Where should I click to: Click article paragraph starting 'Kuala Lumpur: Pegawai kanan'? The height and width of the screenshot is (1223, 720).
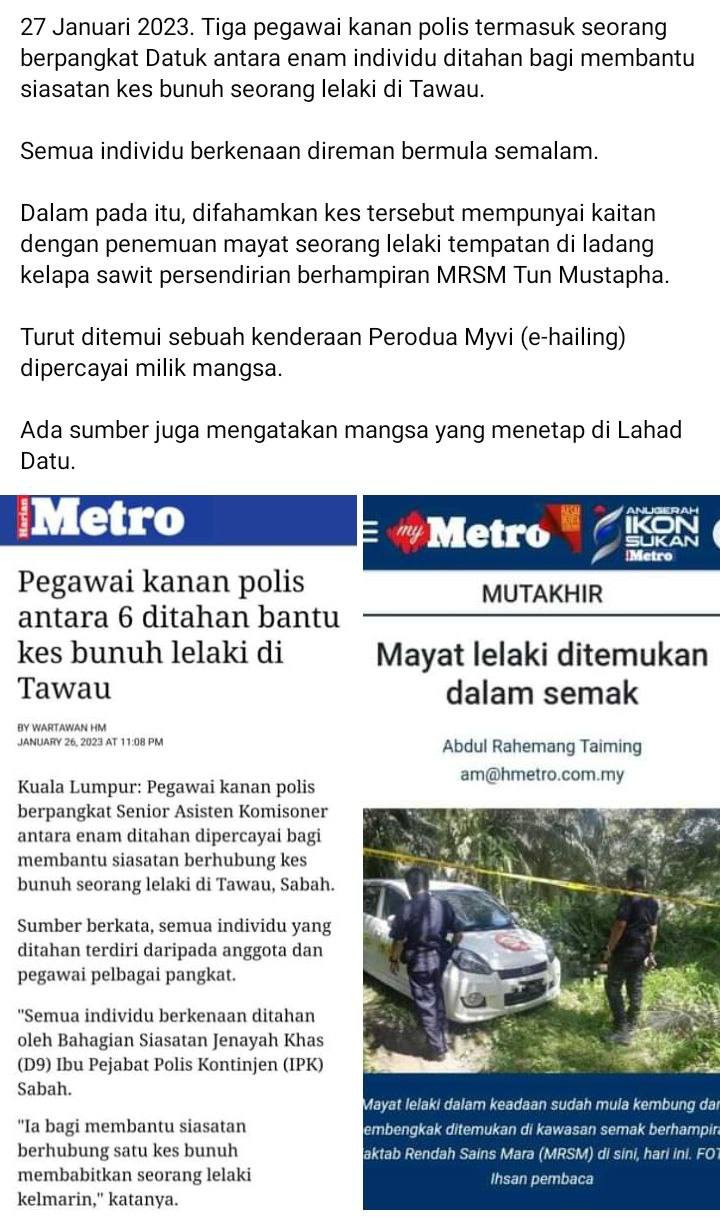pyautogui.click(x=176, y=837)
